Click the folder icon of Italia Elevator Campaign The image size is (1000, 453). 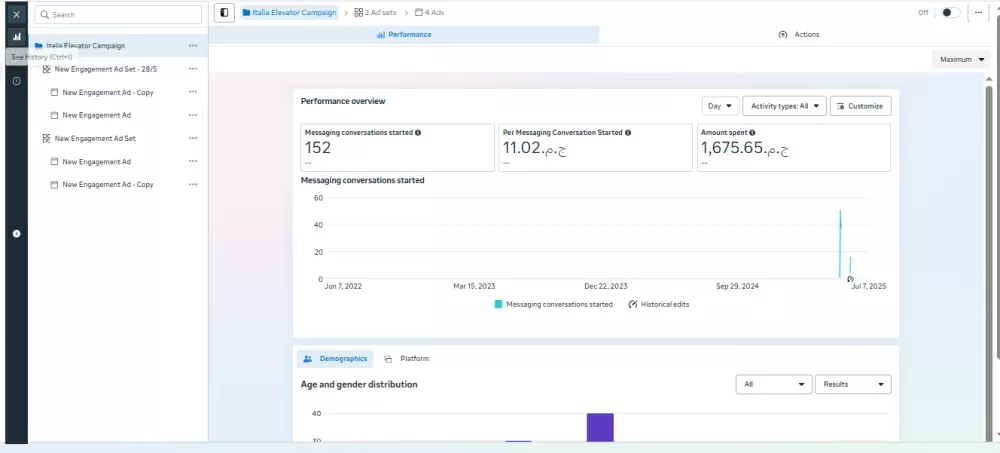tap(39, 46)
